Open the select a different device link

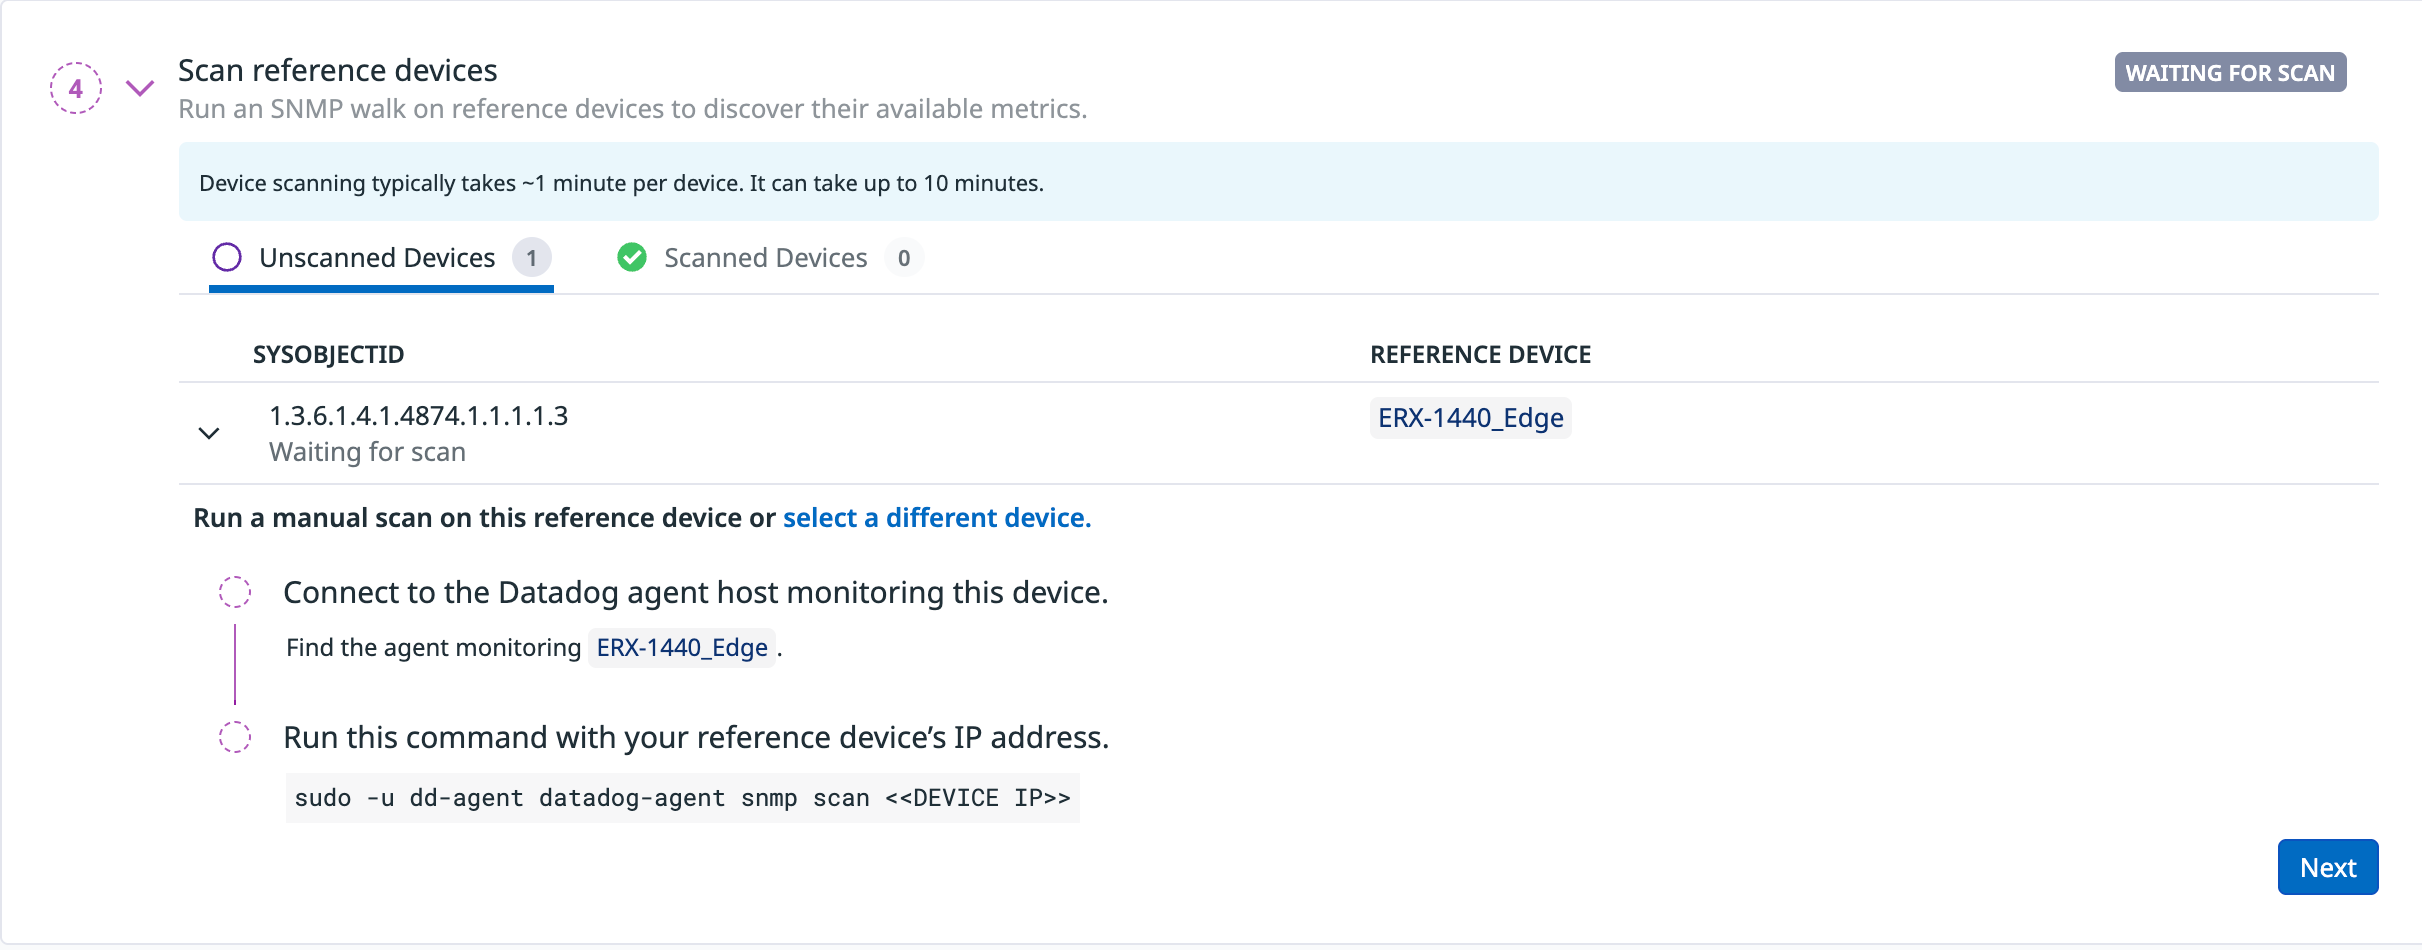936,518
